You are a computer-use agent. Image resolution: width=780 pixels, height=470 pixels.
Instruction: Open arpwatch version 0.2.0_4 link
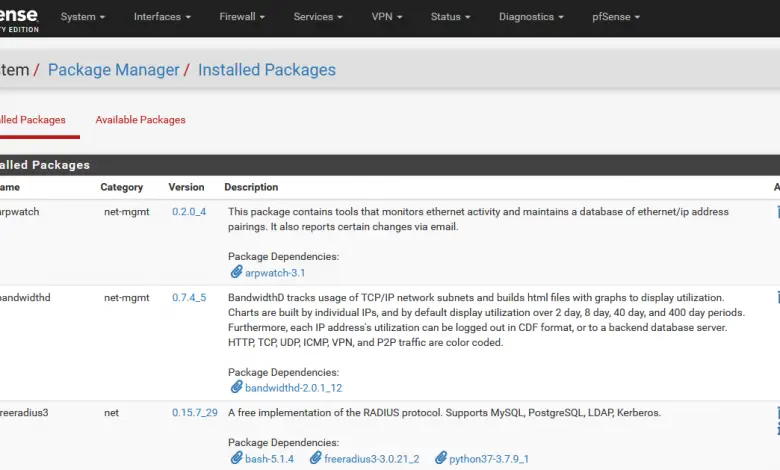[189, 212]
